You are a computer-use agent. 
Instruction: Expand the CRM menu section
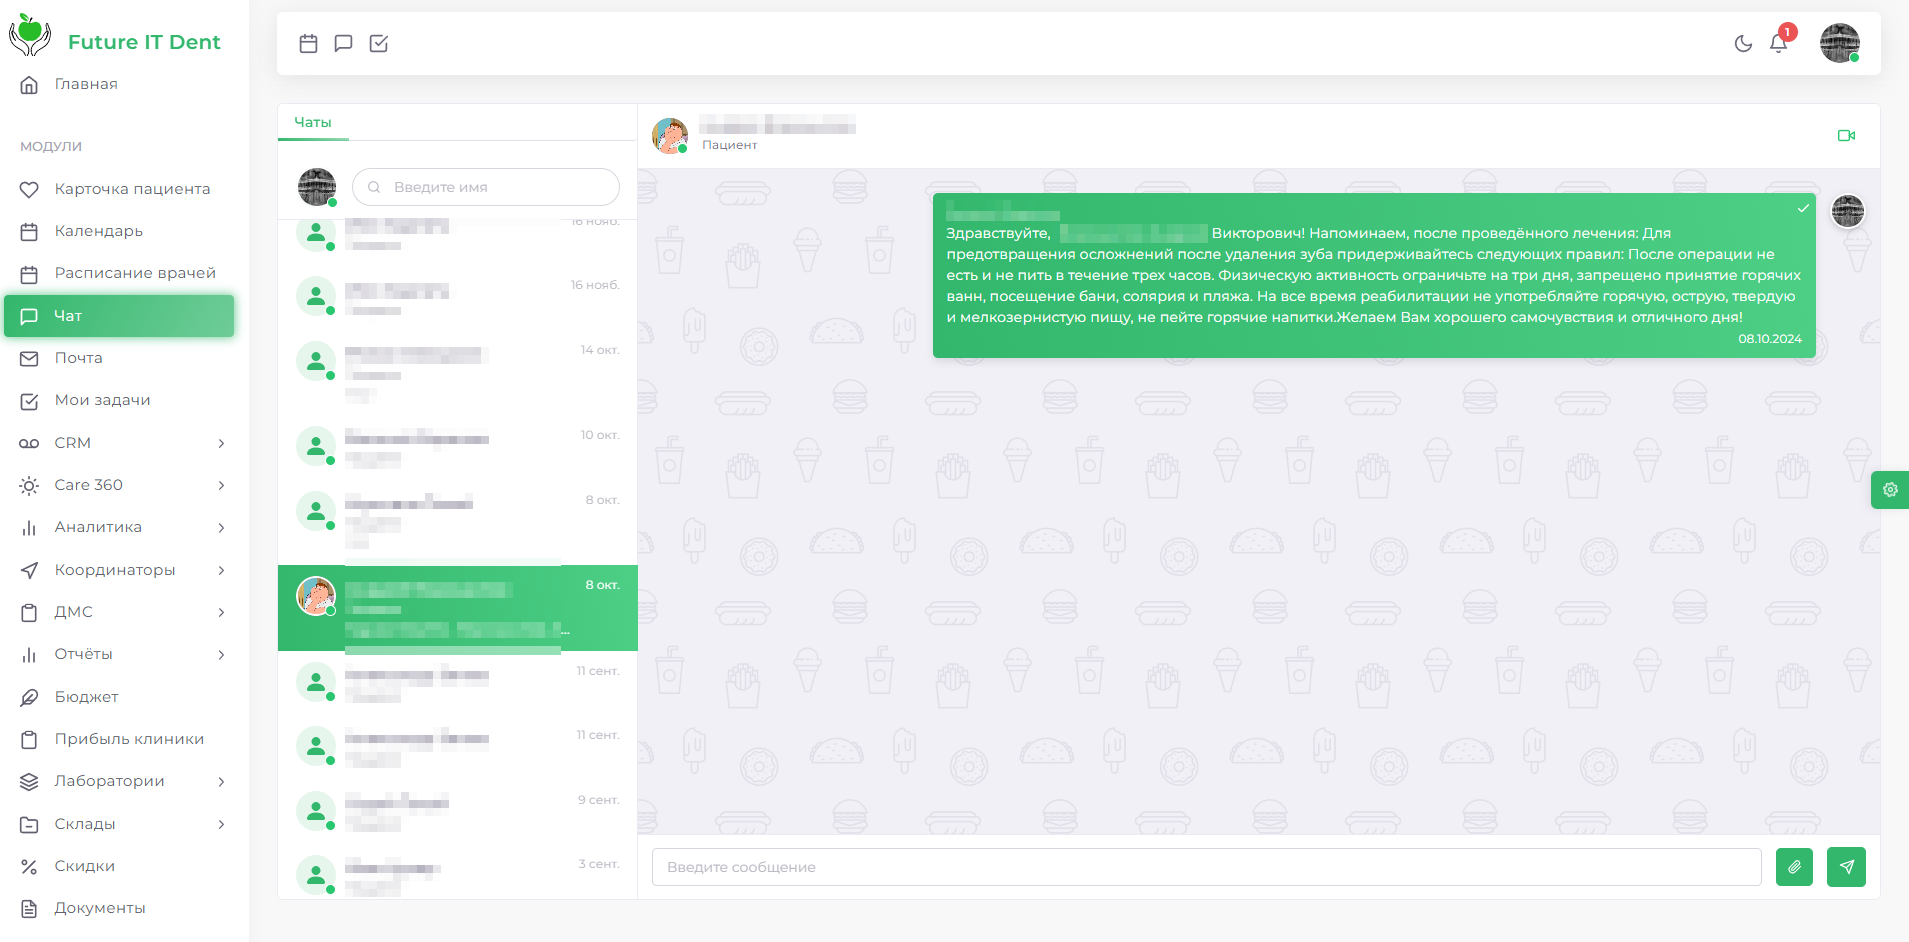[120, 443]
